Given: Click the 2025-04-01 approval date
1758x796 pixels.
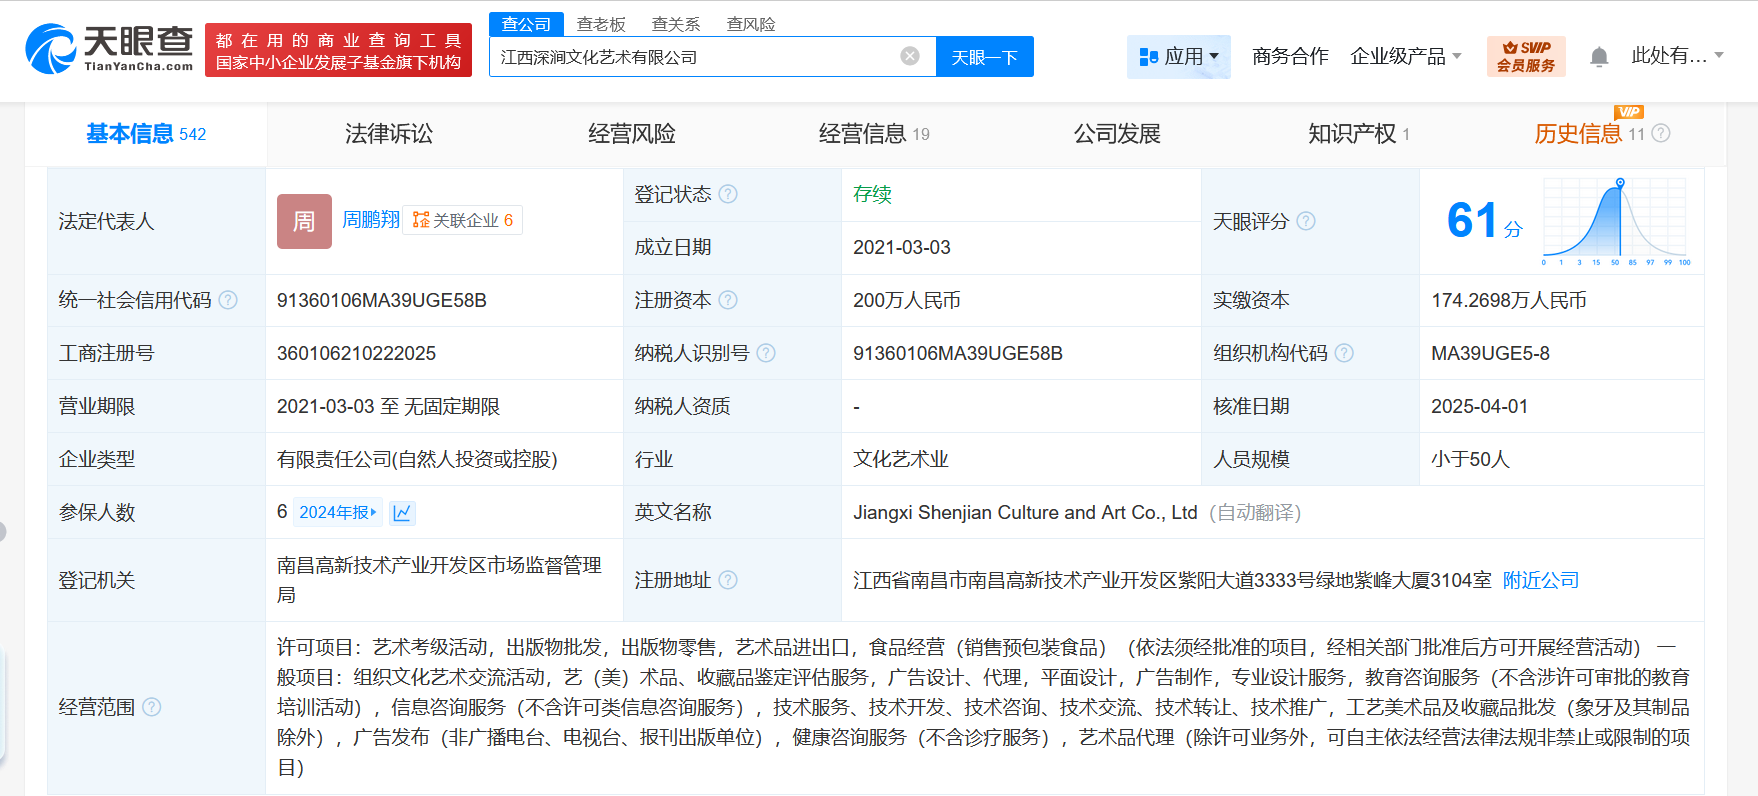Looking at the screenshot, I should coord(1479,406).
